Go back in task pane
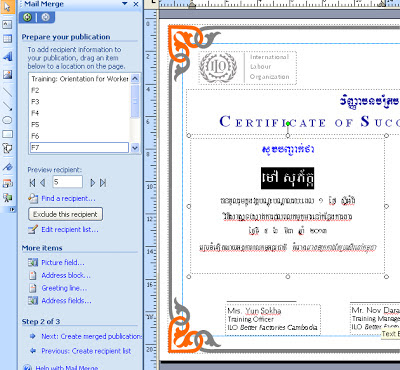Image resolution: width=400 pixels, height=370 pixels. point(27,17)
